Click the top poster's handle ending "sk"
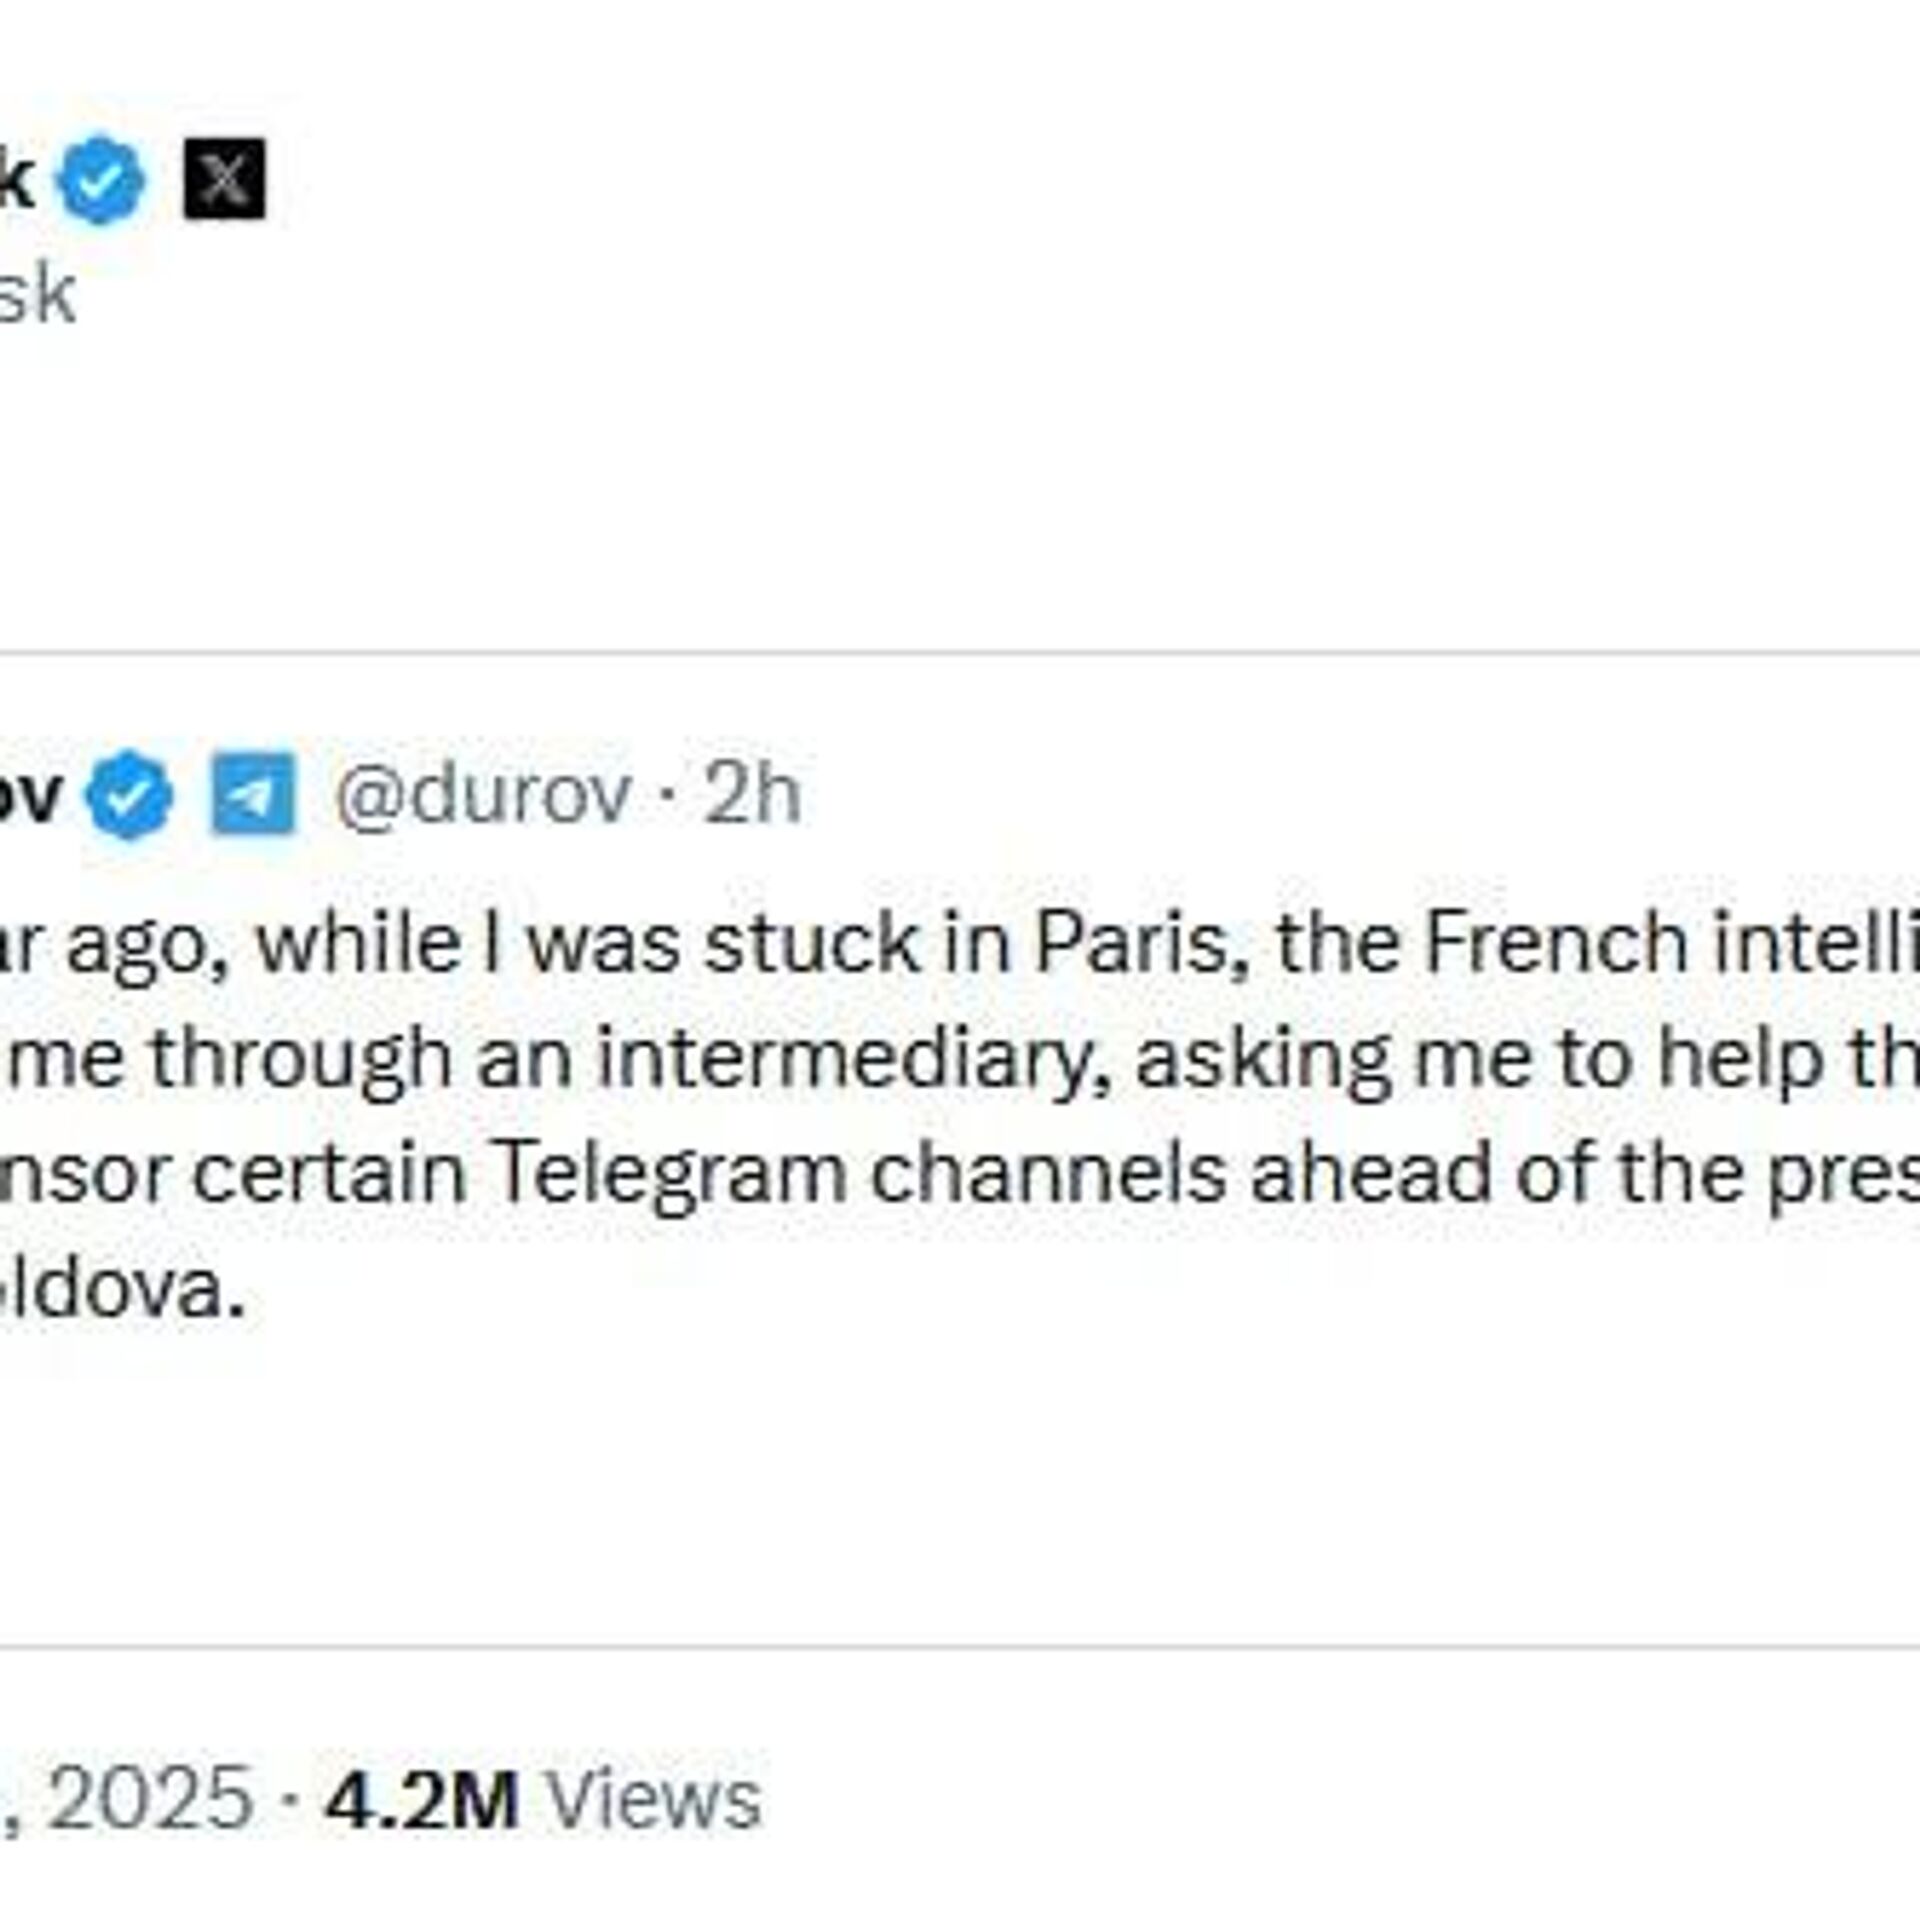 [x=36, y=295]
